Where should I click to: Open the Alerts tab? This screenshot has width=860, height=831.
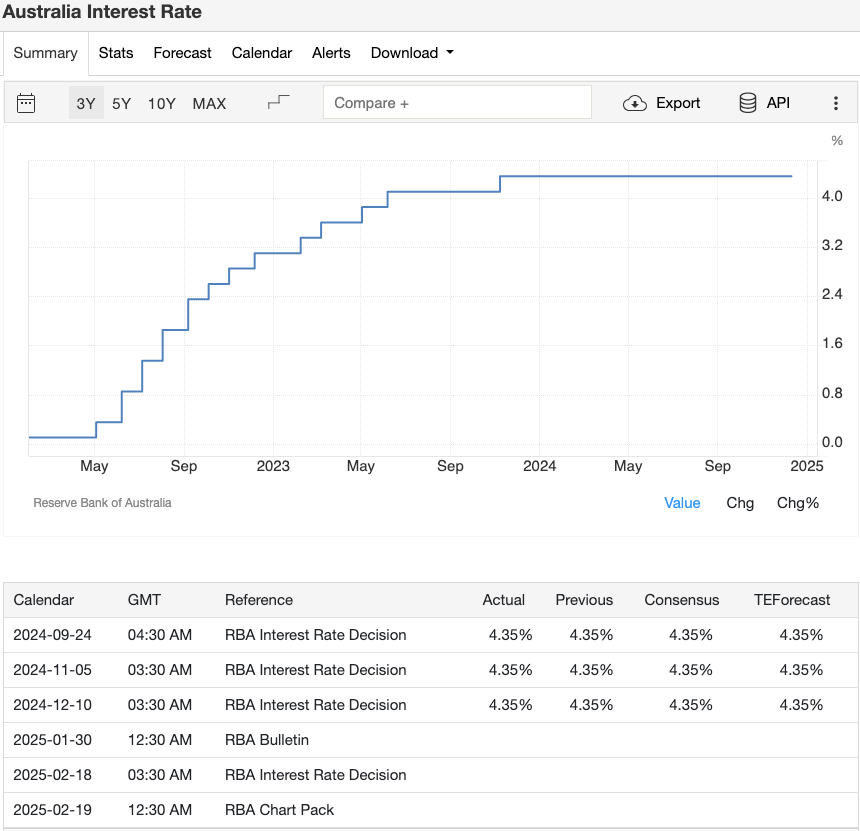331,53
